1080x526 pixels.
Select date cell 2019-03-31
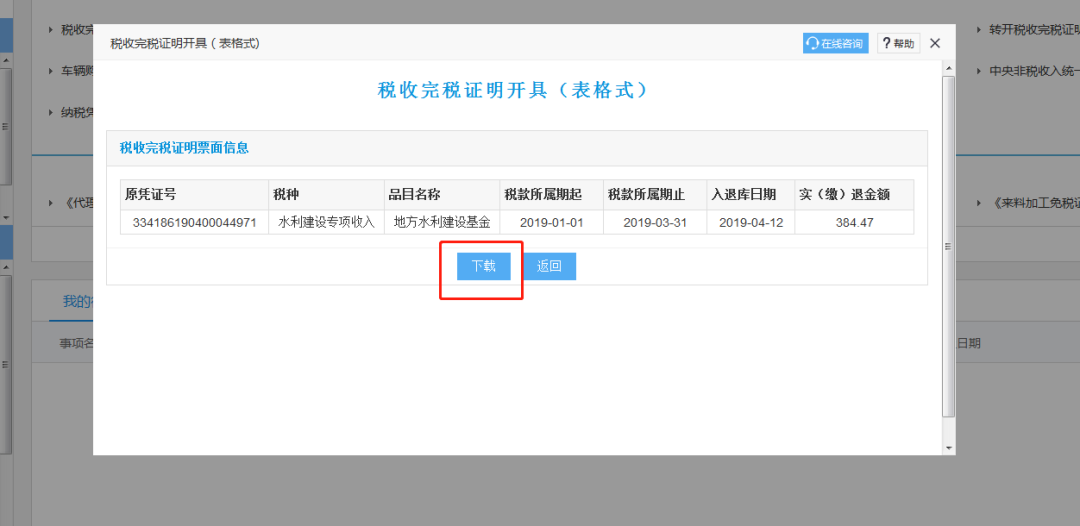(x=655, y=222)
